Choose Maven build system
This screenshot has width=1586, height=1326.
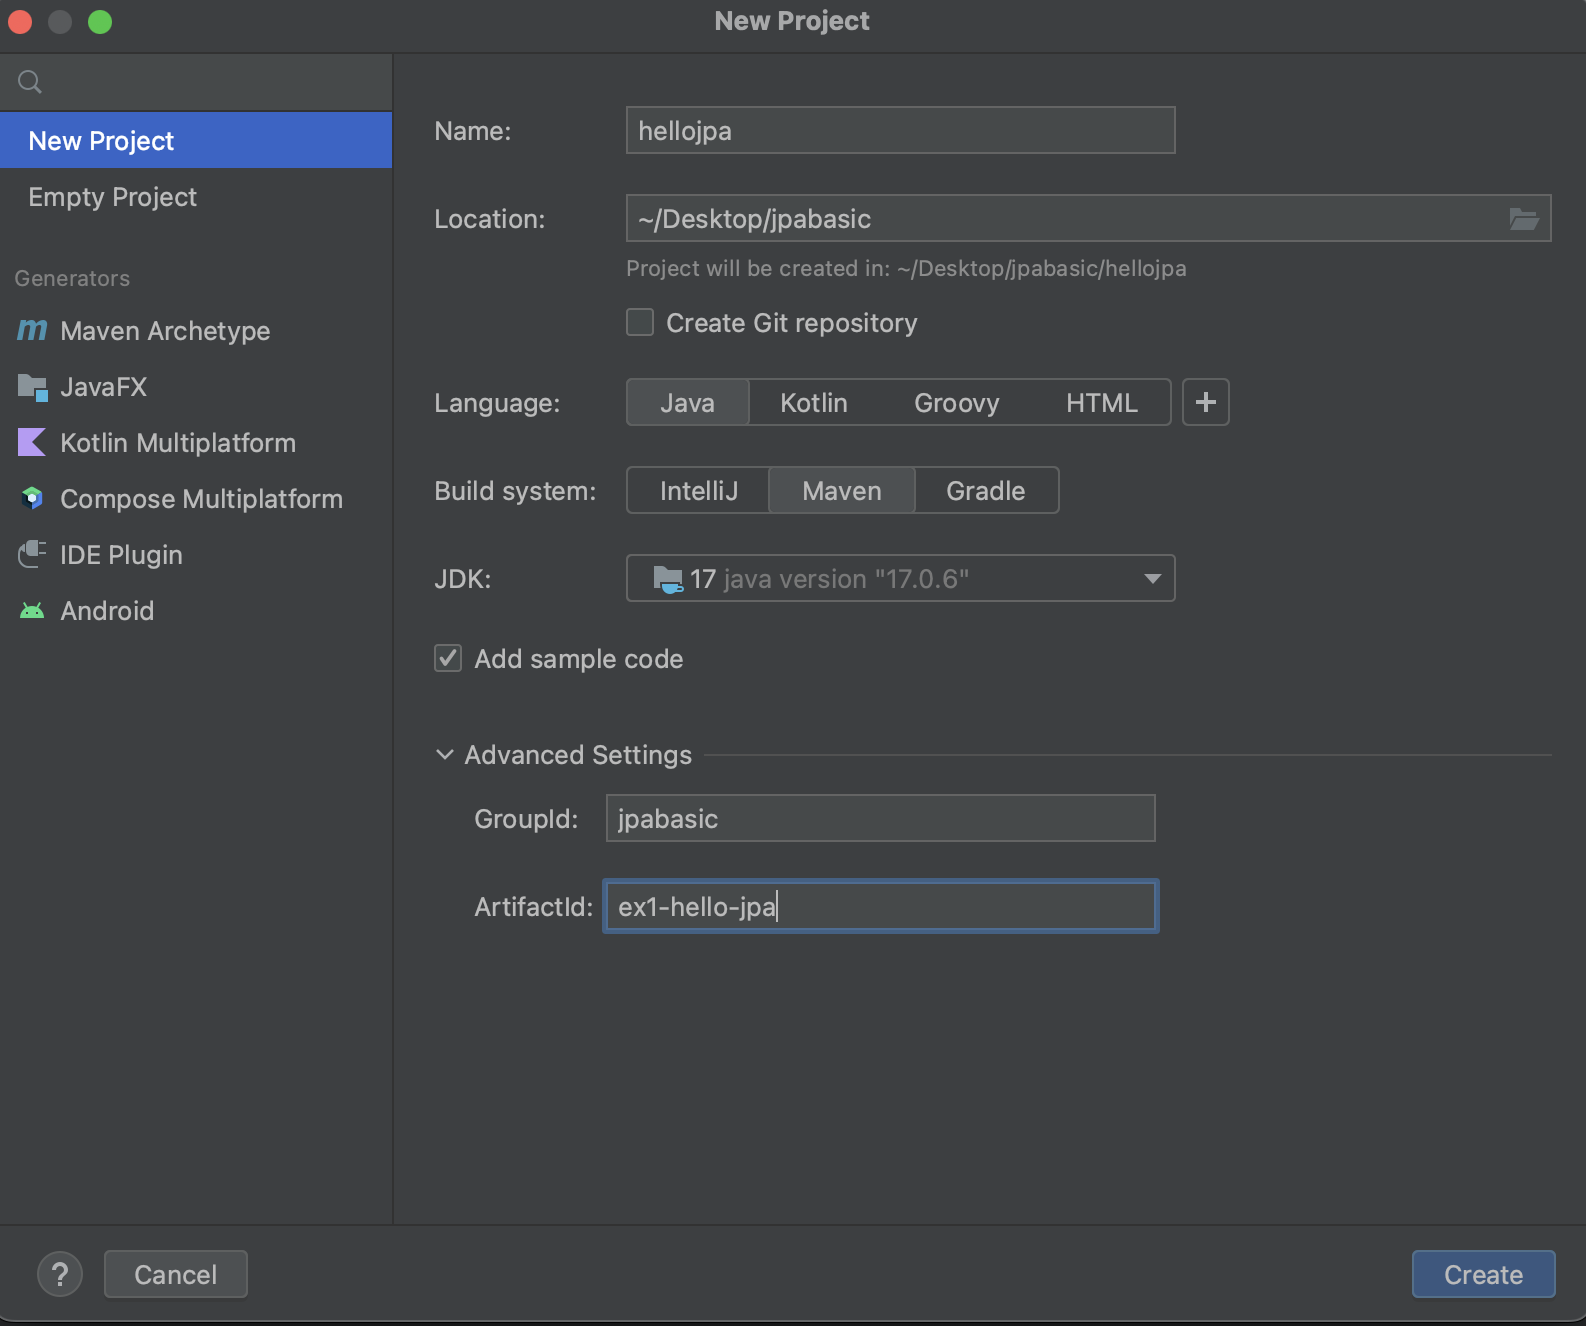pos(842,490)
